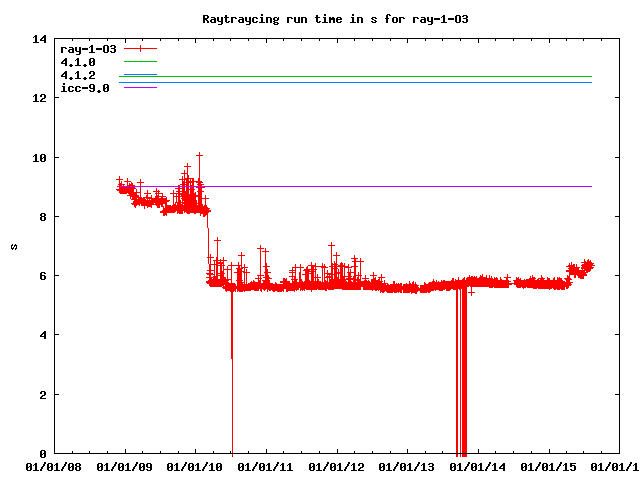Select the 4.1.2 legend label

78,75
